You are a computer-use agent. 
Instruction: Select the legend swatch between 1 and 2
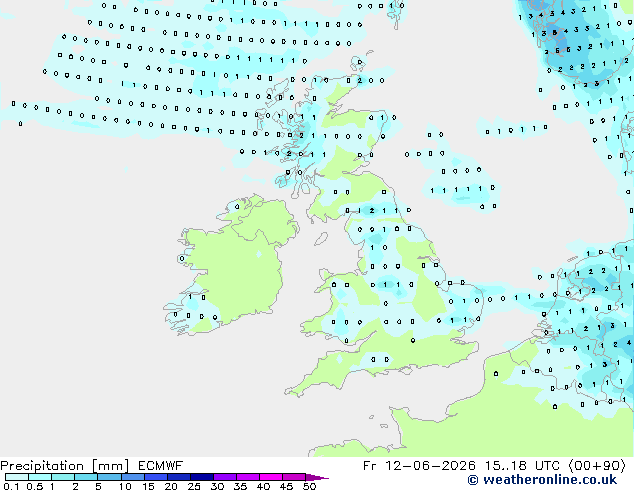point(63,477)
